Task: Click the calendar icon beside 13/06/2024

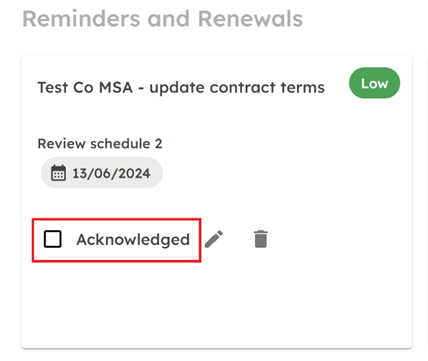Action: 58,173
